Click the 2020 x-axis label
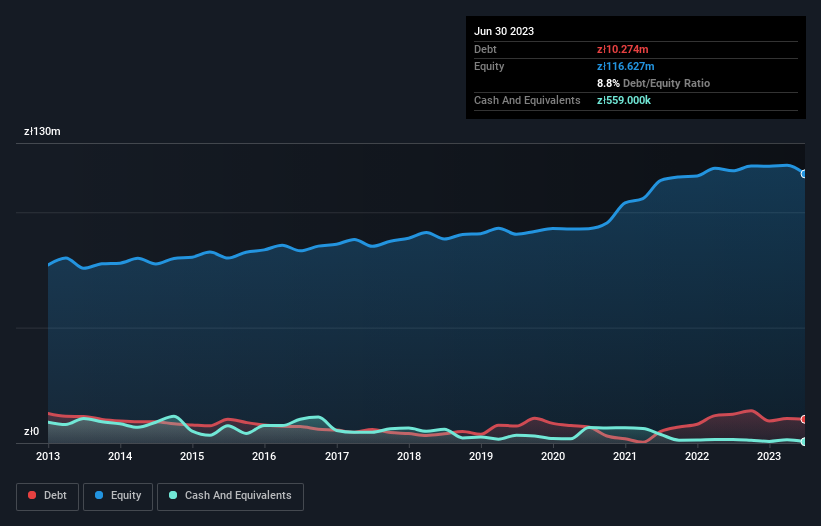The width and height of the screenshot is (821, 526). [553, 456]
